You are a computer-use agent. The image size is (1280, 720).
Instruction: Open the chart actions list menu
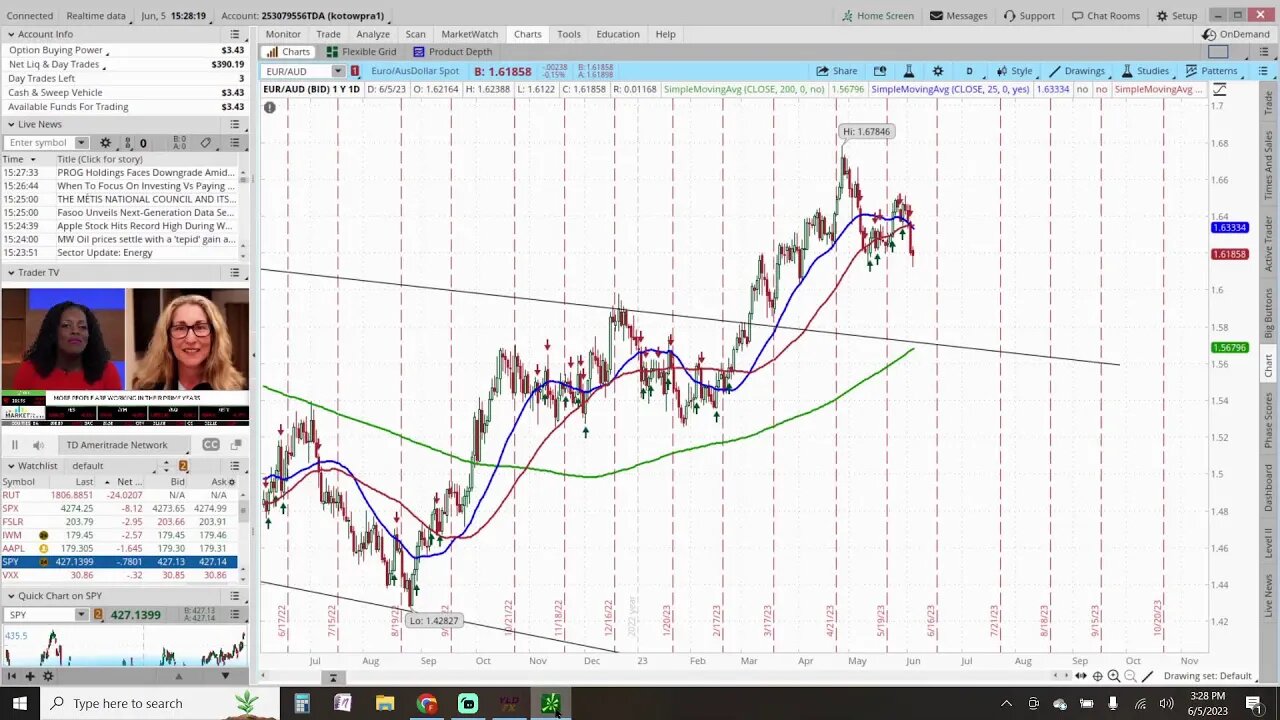(x=1263, y=71)
